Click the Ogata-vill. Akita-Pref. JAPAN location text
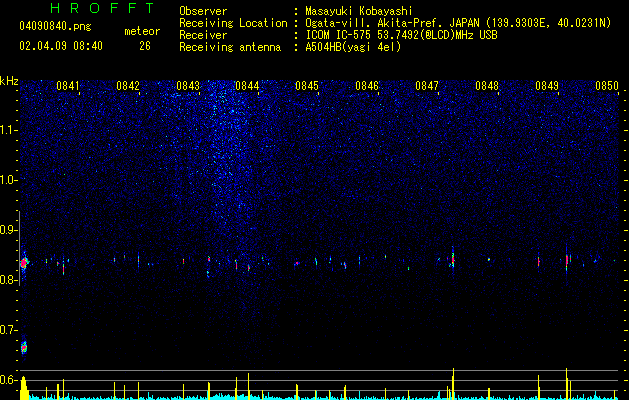The width and height of the screenshot is (629, 400). coord(458,23)
